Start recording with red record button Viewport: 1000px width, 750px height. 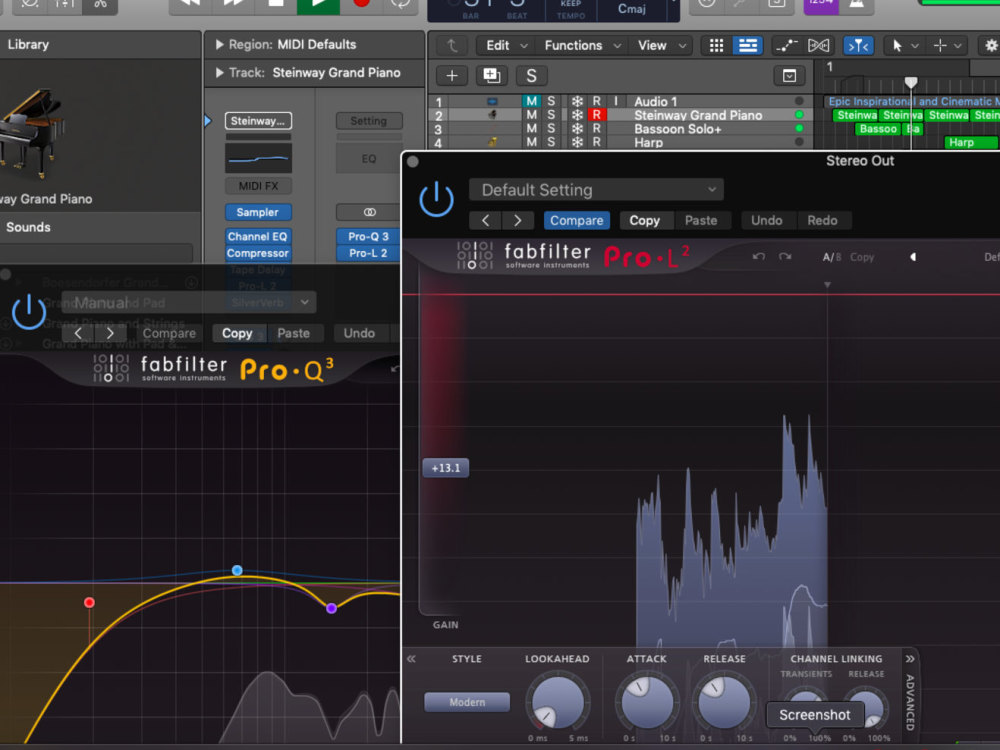pyautogui.click(x=361, y=4)
